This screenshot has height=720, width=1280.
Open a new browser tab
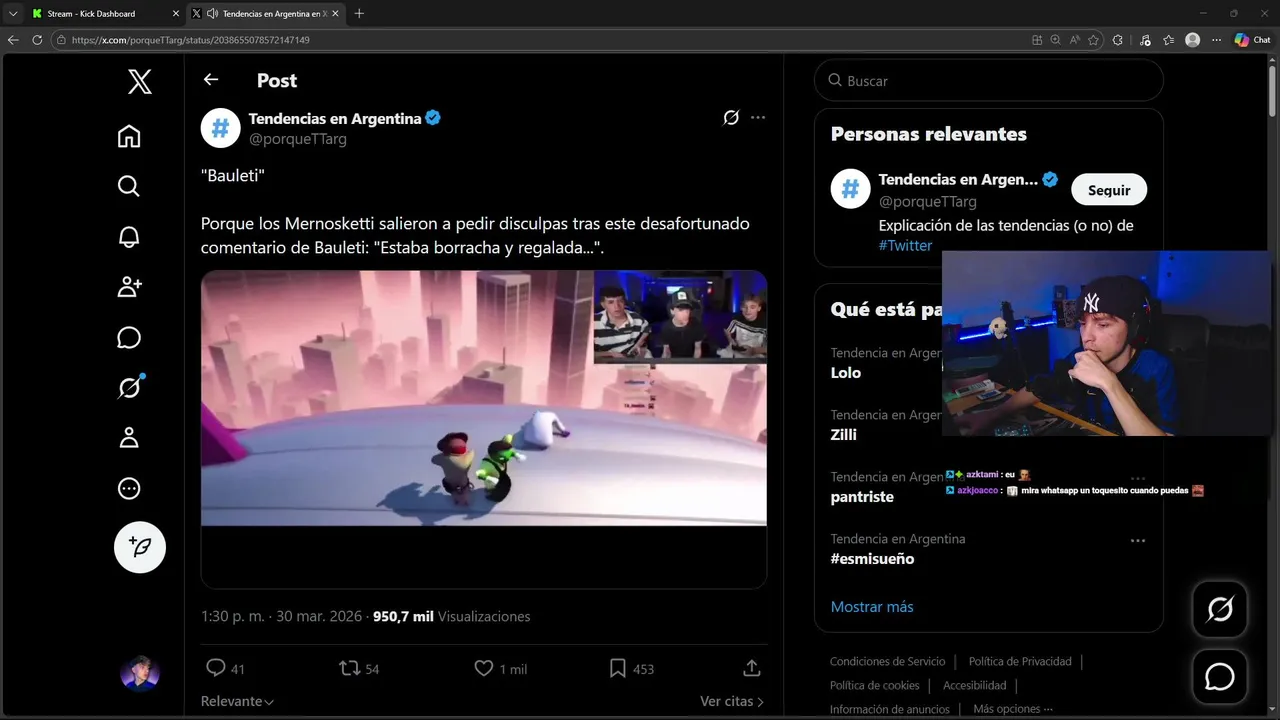[x=359, y=13]
